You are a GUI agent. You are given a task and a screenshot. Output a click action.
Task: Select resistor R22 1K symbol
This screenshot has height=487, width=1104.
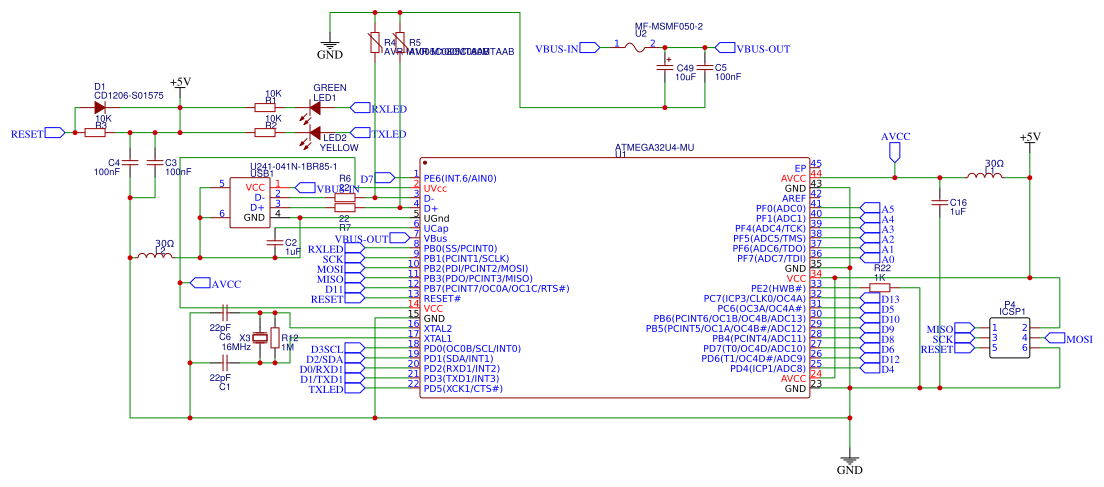[x=879, y=287]
